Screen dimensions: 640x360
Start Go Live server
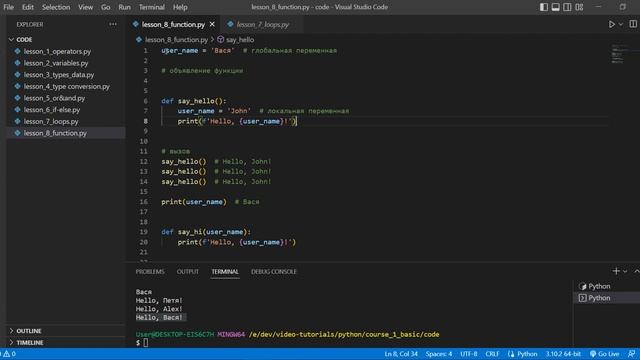604,354
